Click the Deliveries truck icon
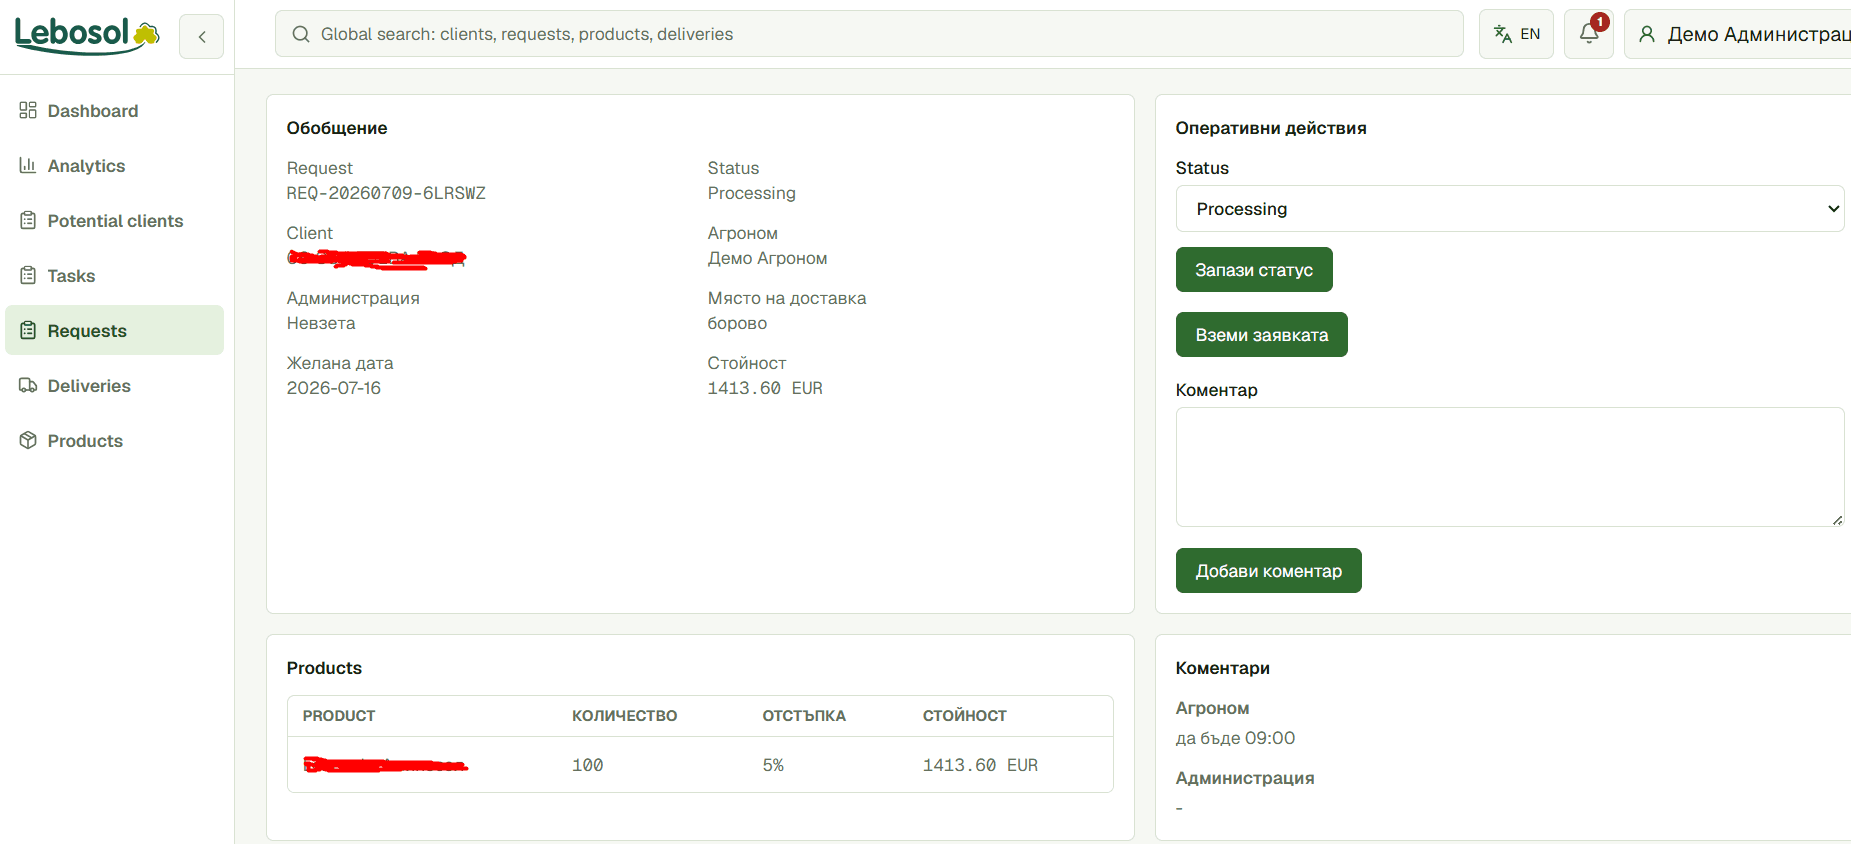This screenshot has width=1851, height=844. [x=28, y=385]
